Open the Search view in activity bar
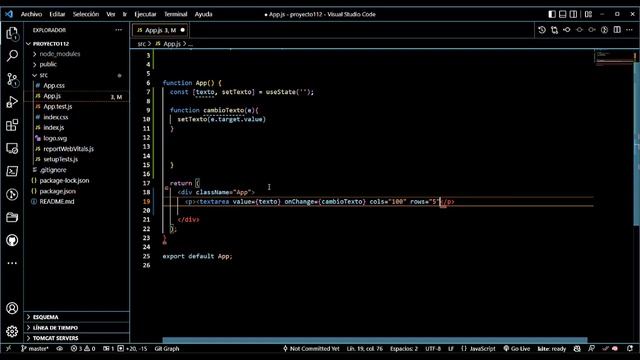 pyautogui.click(x=12, y=56)
